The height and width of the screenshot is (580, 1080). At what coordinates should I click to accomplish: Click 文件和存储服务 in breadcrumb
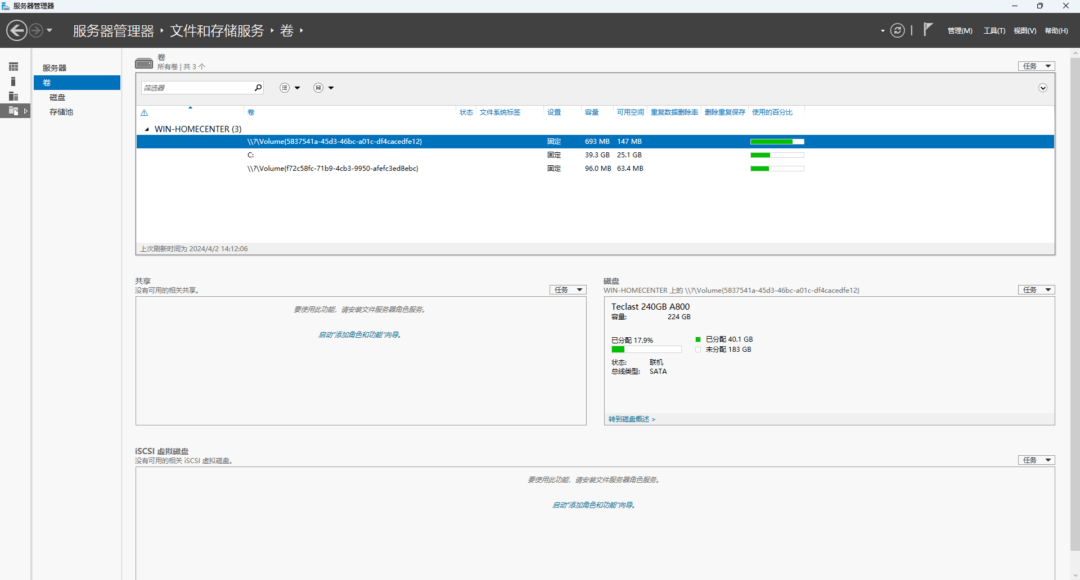pyautogui.click(x=217, y=31)
